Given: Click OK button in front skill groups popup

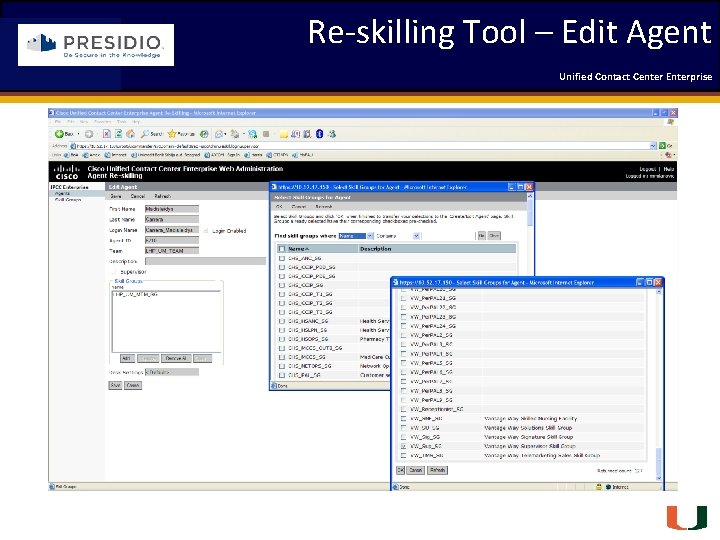Looking at the screenshot, I should coord(400,470).
